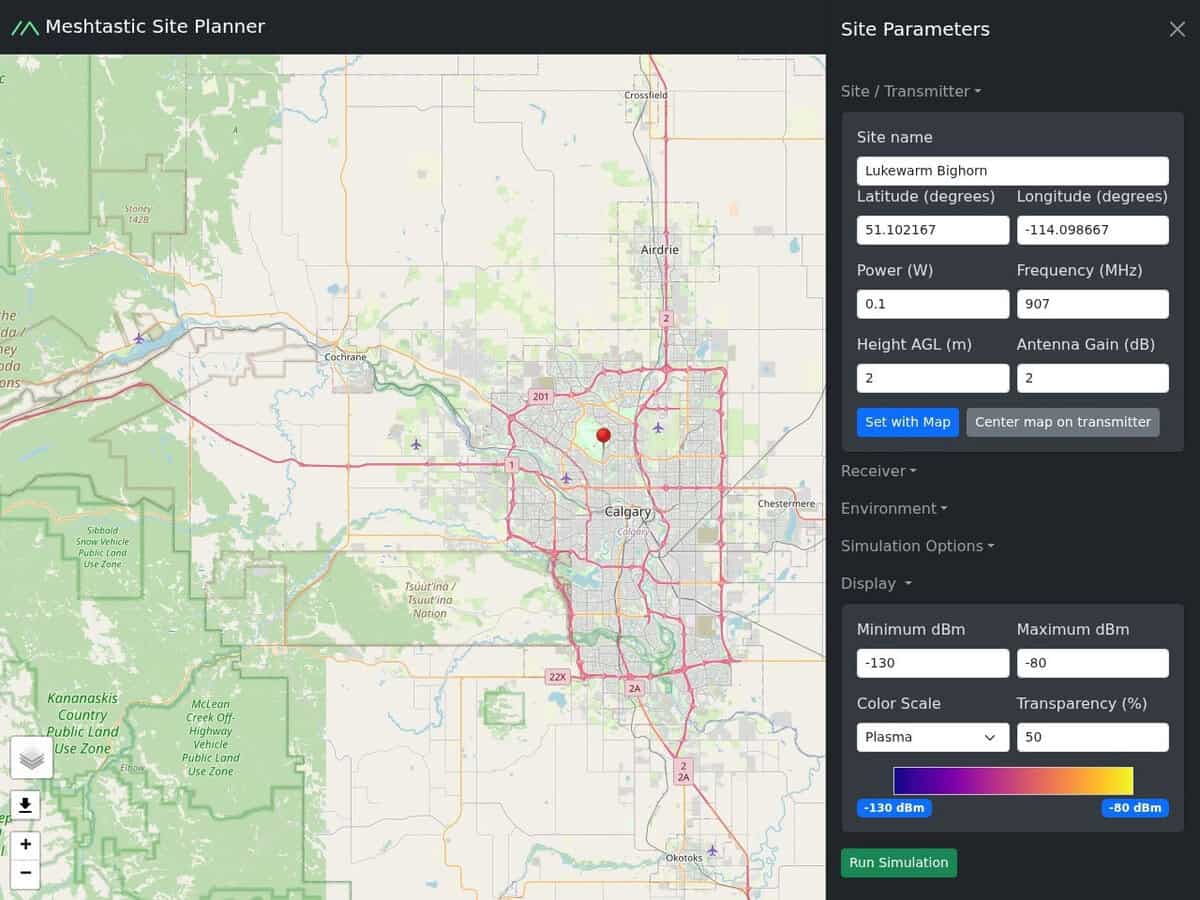Click the Cochrane label on map
Image resolution: width=1200 pixels, height=900 pixels.
[346, 357]
